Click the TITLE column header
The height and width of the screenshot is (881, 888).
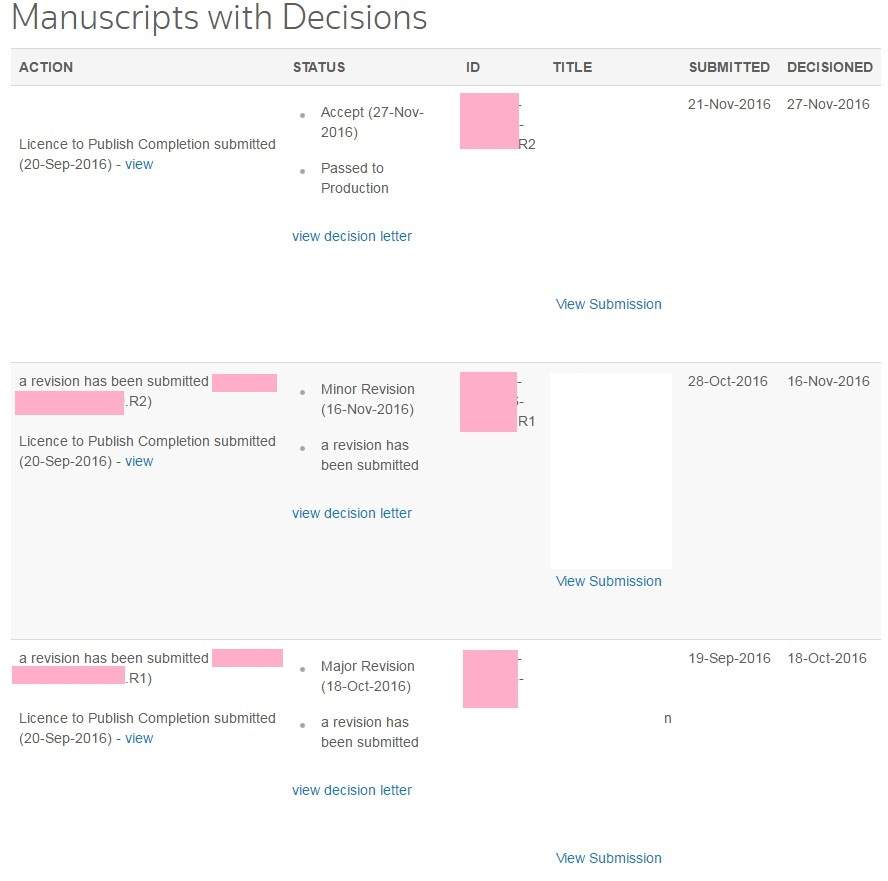pos(572,67)
